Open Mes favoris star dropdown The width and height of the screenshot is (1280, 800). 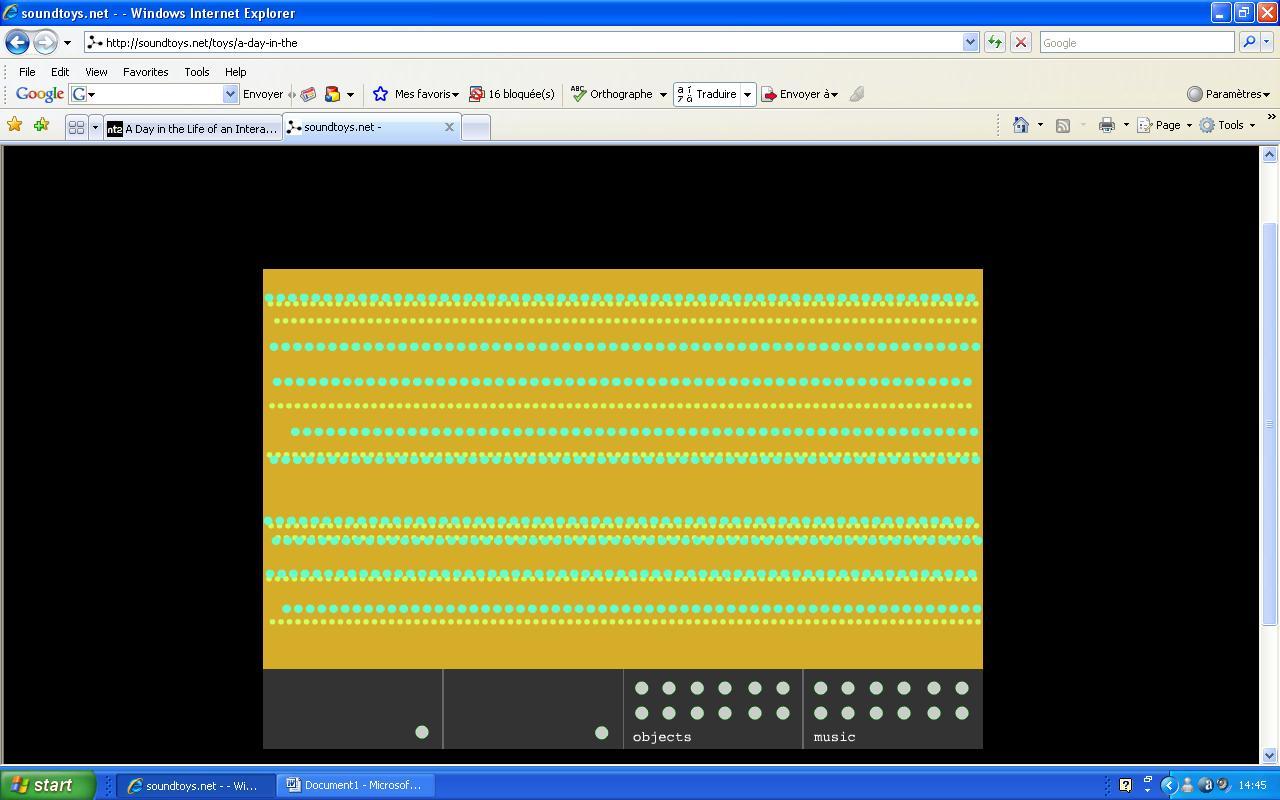coord(415,94)
